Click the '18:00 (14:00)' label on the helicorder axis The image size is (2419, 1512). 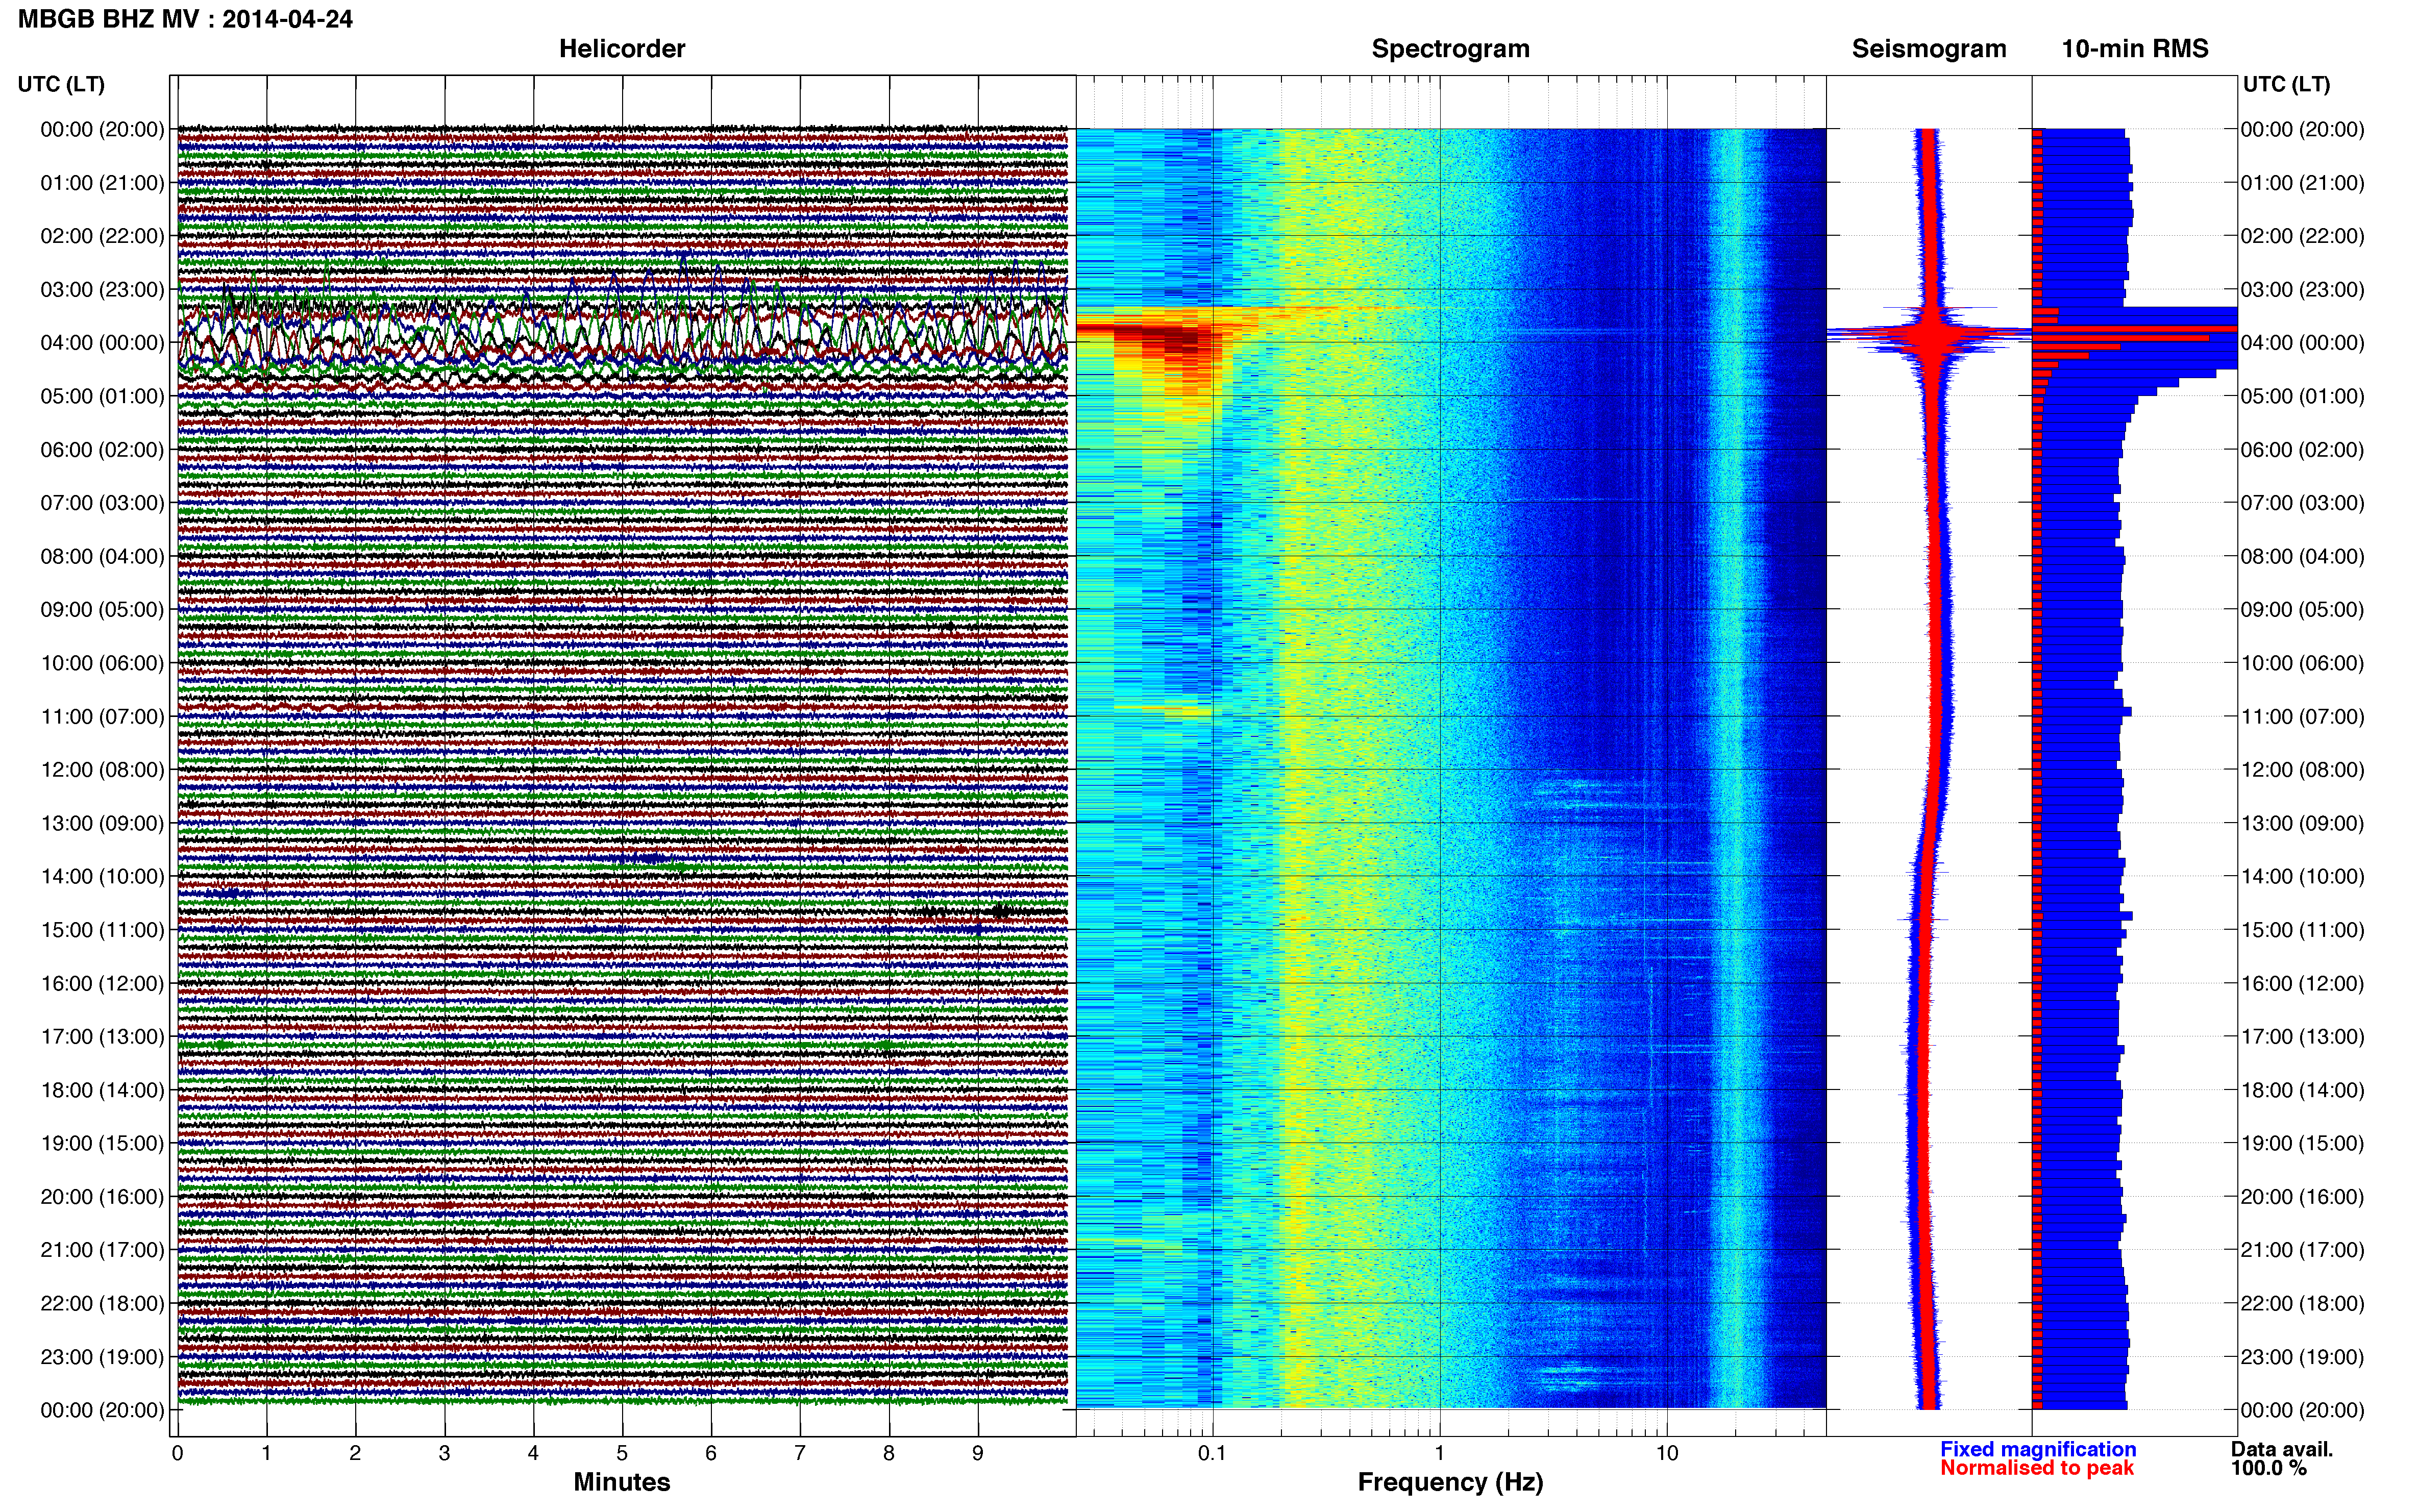[102, 1090]
